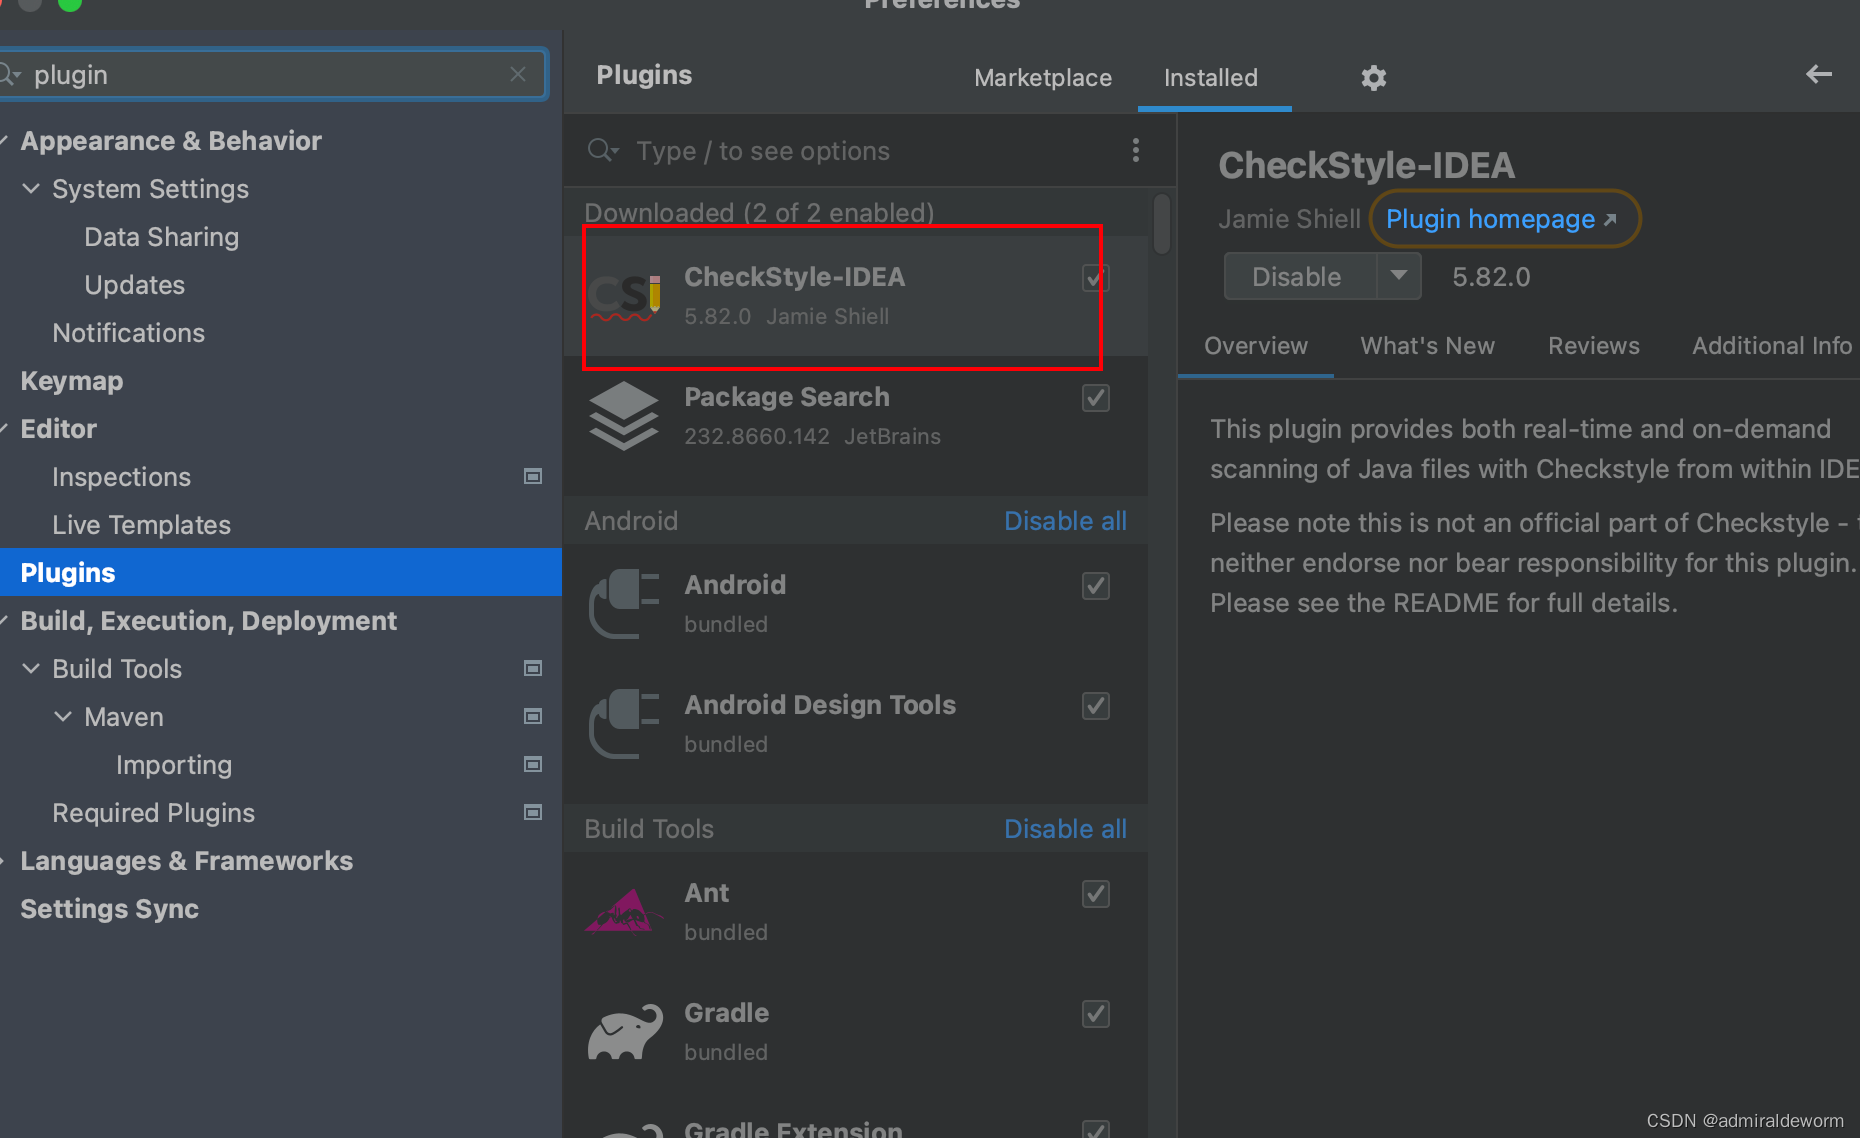Select Notifications settings
Viewport: 1860px width, 1138px height.
point(129,333)
